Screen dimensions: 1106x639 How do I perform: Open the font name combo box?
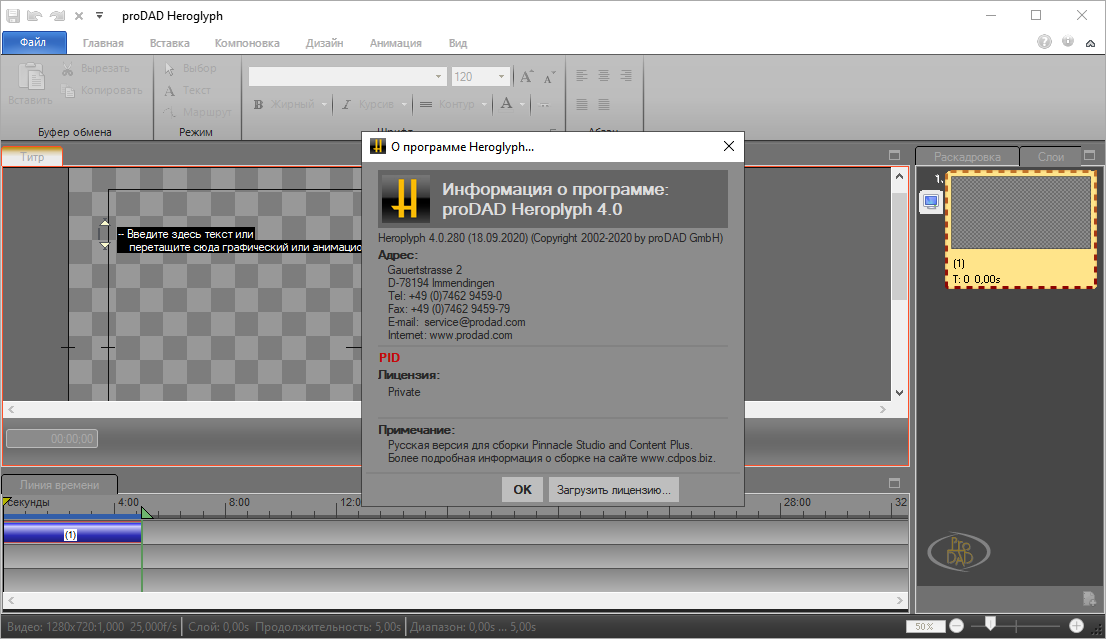[348, 76]
